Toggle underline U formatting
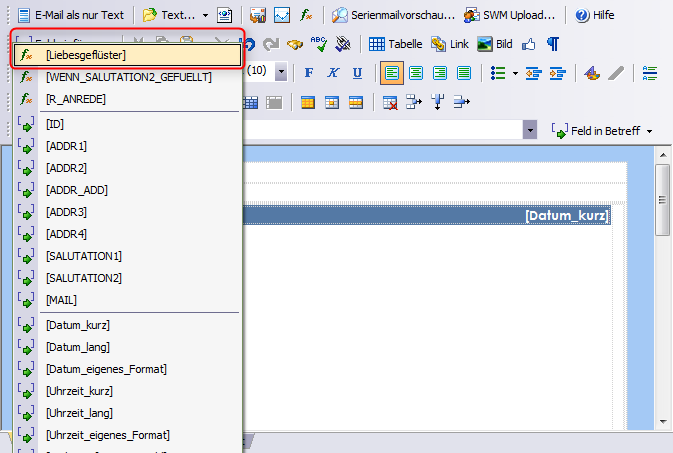 [357, 73]
